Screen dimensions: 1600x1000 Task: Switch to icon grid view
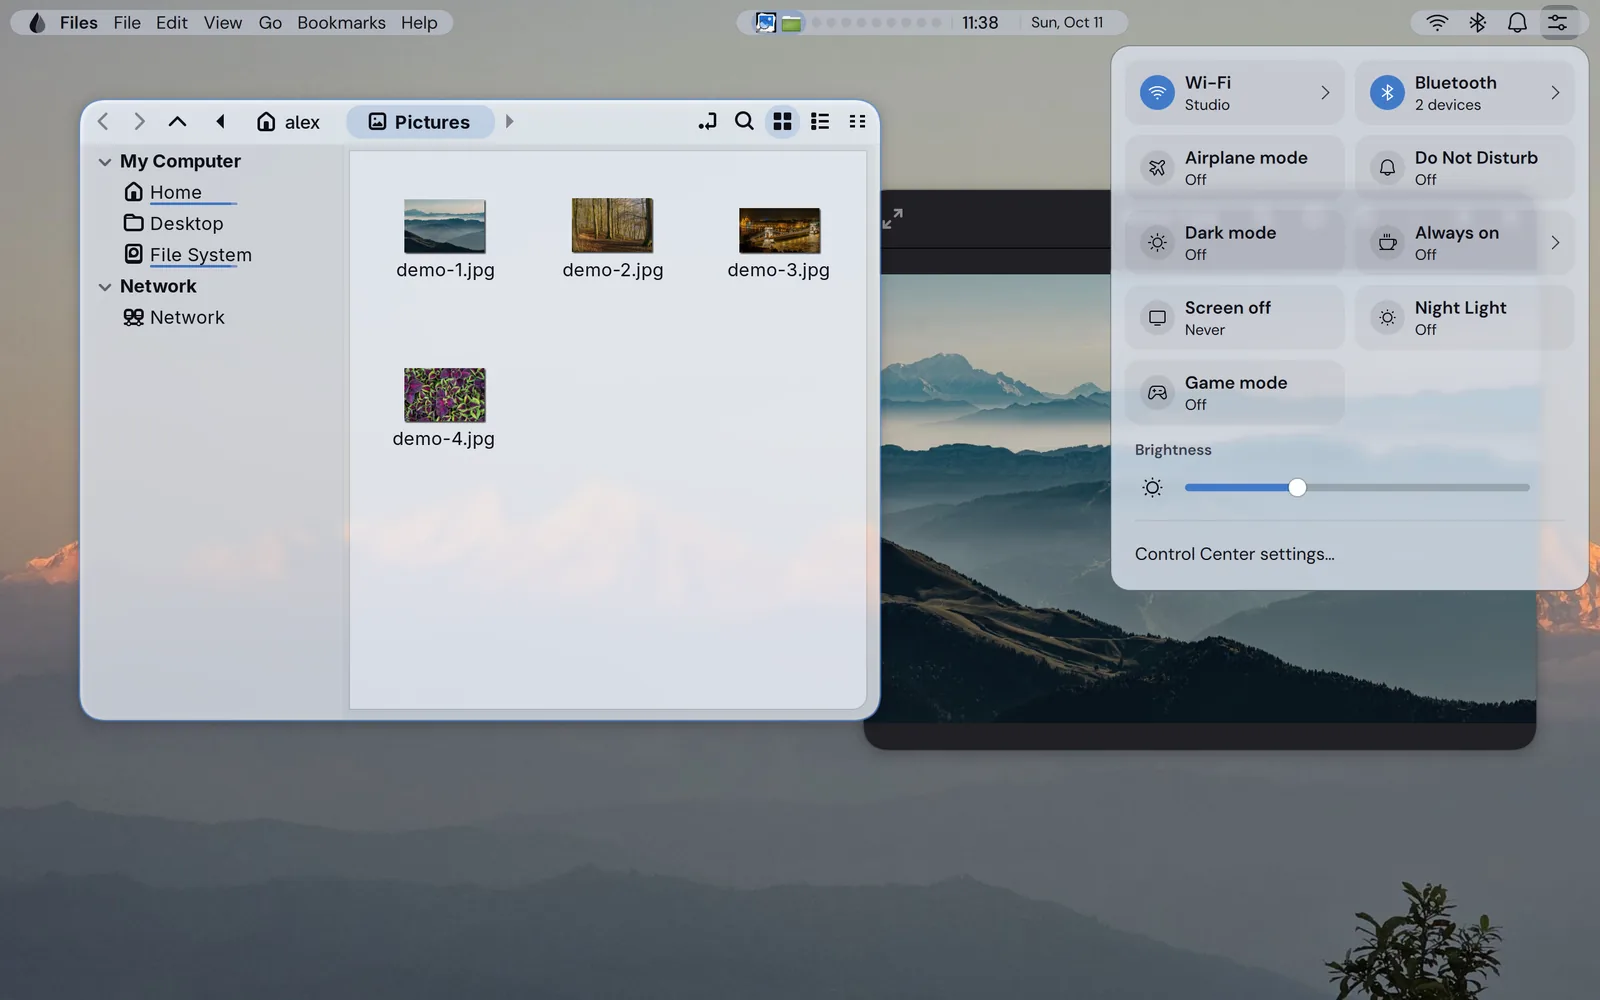click(x=782, y=122)
